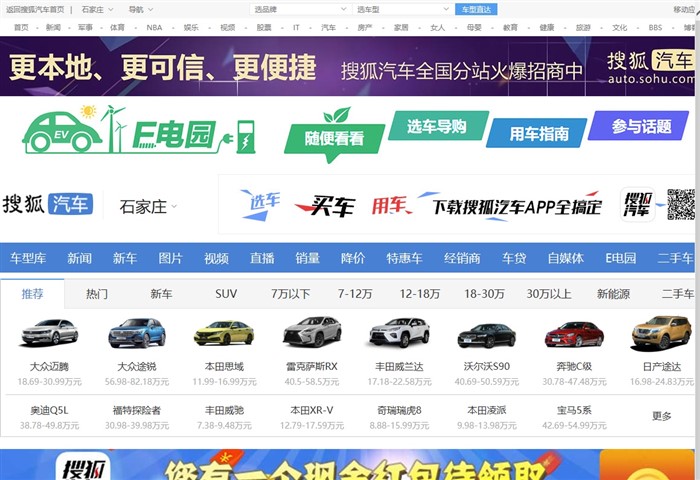Open 特惠车 in the blue navigation bar

click(404, 258)
